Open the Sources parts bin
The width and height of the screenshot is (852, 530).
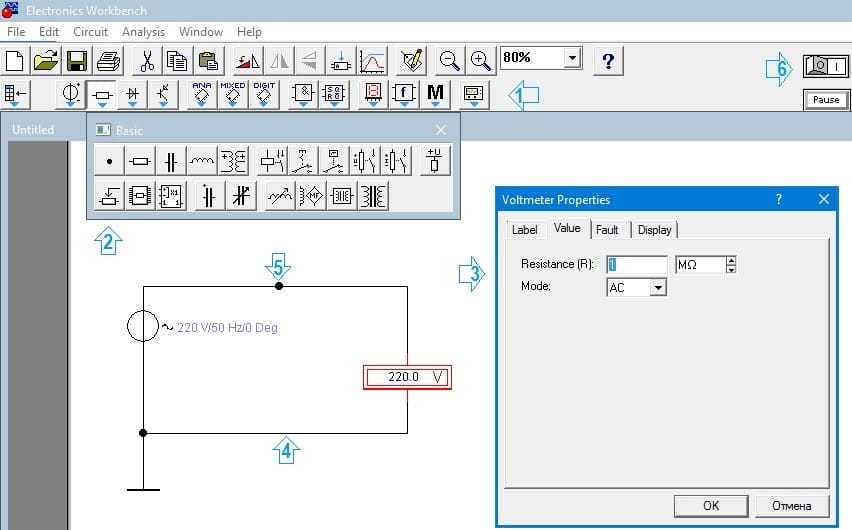(x=71, y=95)
